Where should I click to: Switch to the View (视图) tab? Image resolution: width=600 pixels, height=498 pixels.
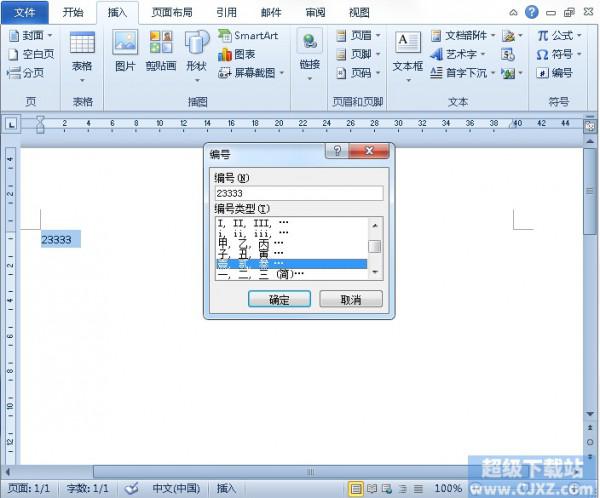pyautogui.click(x=359, y=13)
